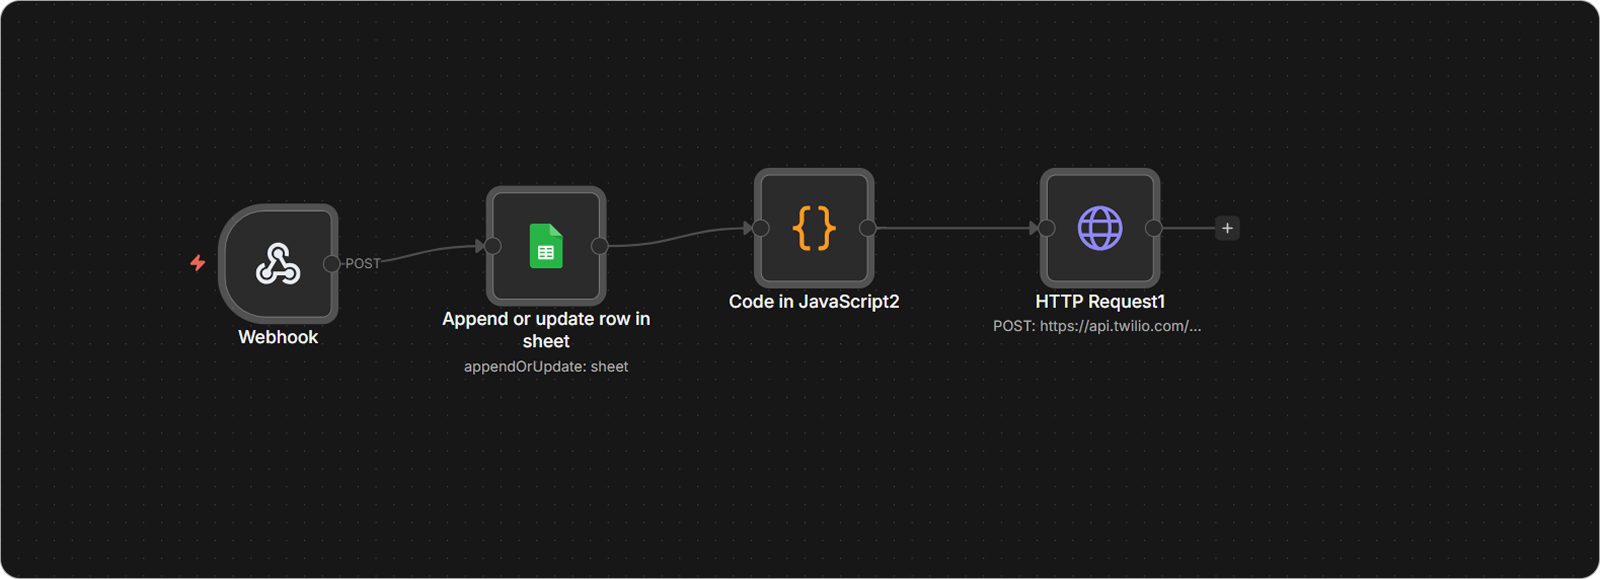Click the "Webhook" node name label
1600x579 pixels.
point(278,337)
